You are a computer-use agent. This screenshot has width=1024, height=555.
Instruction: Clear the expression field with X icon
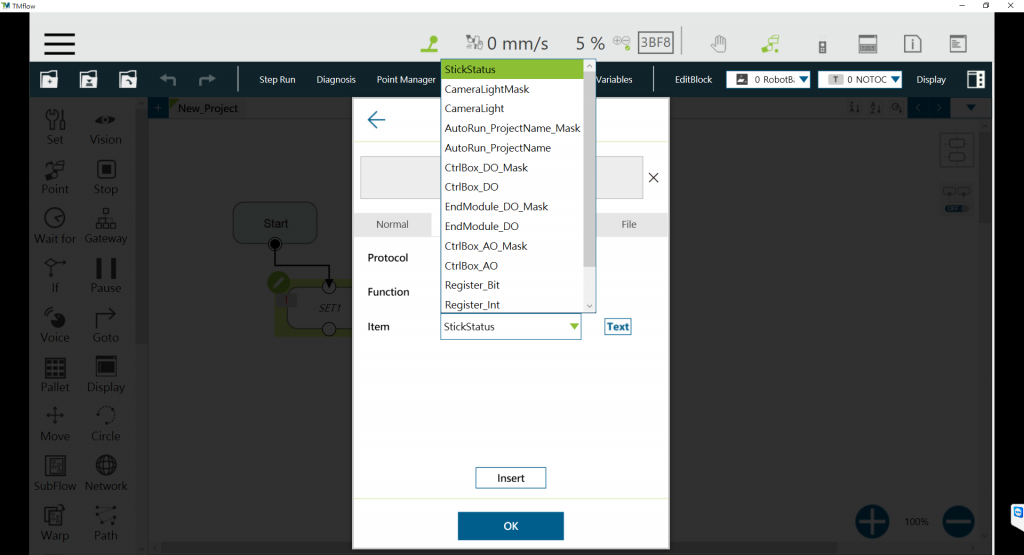click(653, 177)
